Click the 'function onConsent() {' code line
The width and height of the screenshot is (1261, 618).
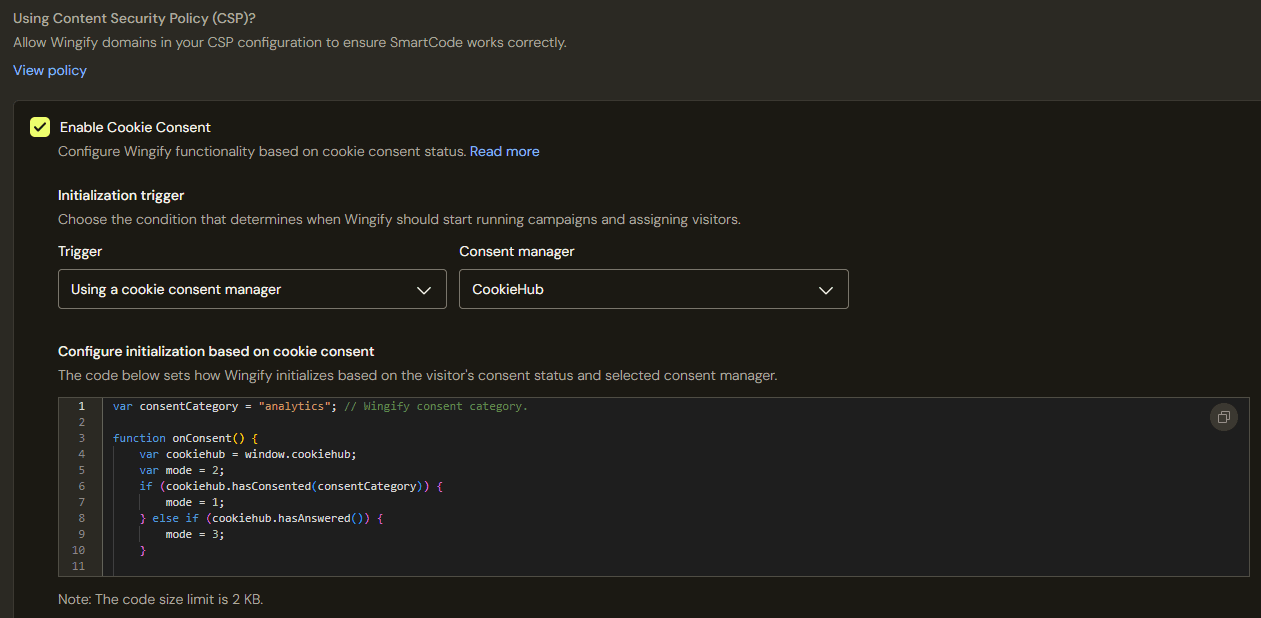(x=186, y=438)
